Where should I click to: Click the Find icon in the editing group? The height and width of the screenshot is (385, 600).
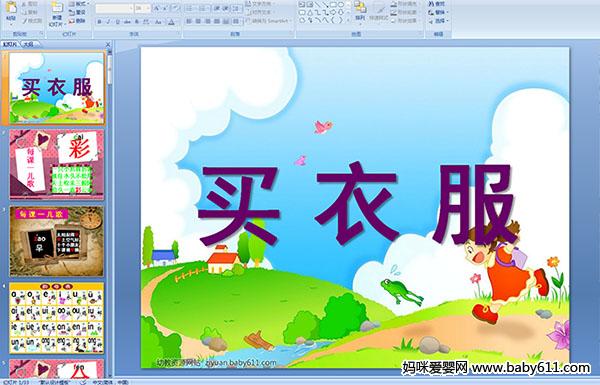437,4
